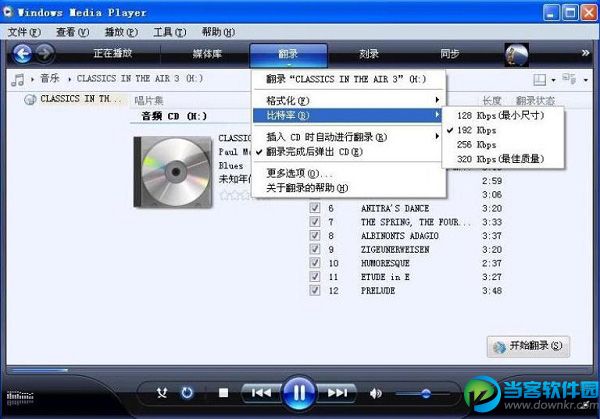Click the CD disc icon beside CLASSICS IN TH...

pyautogui.click(x=30, y=99)
